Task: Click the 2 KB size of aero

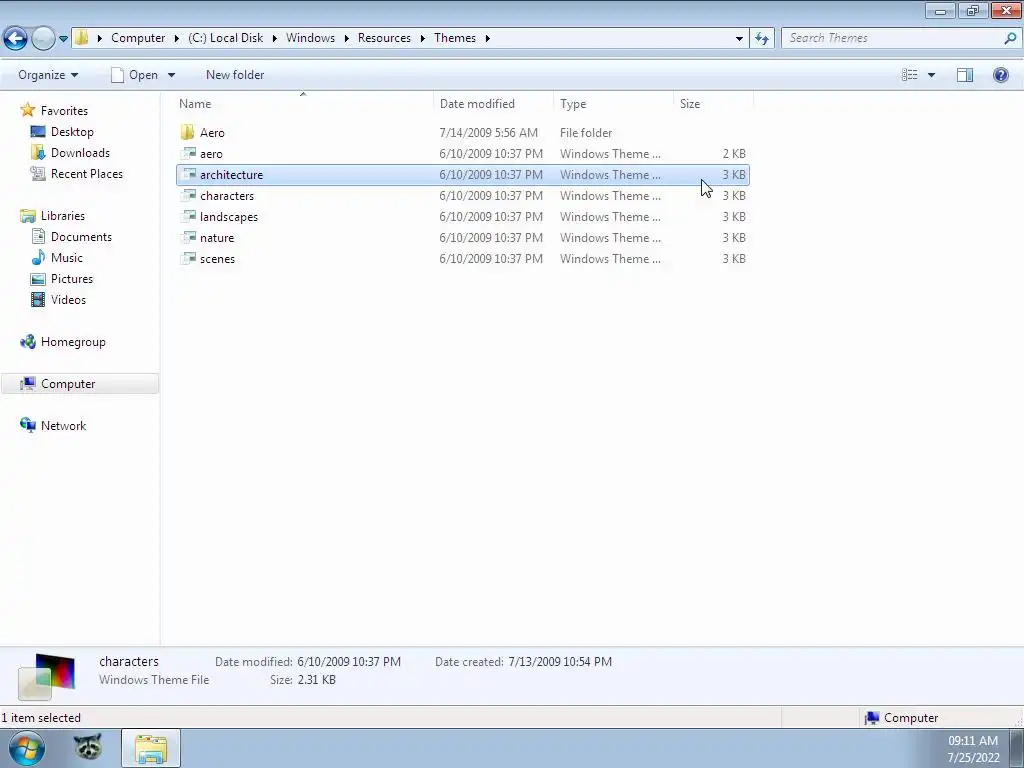Action: click(x=734, y=153)
